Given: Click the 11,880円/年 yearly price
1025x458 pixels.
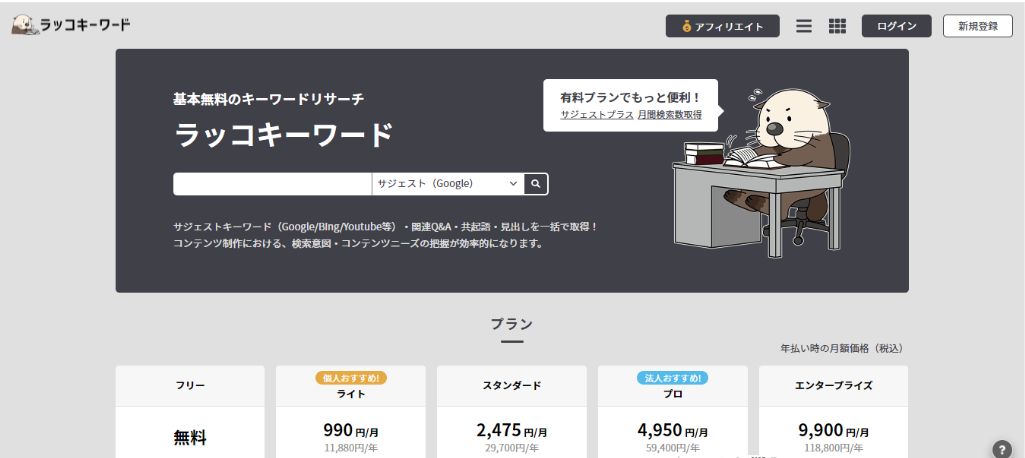Looking at the screenshot, I should point(351,448).
